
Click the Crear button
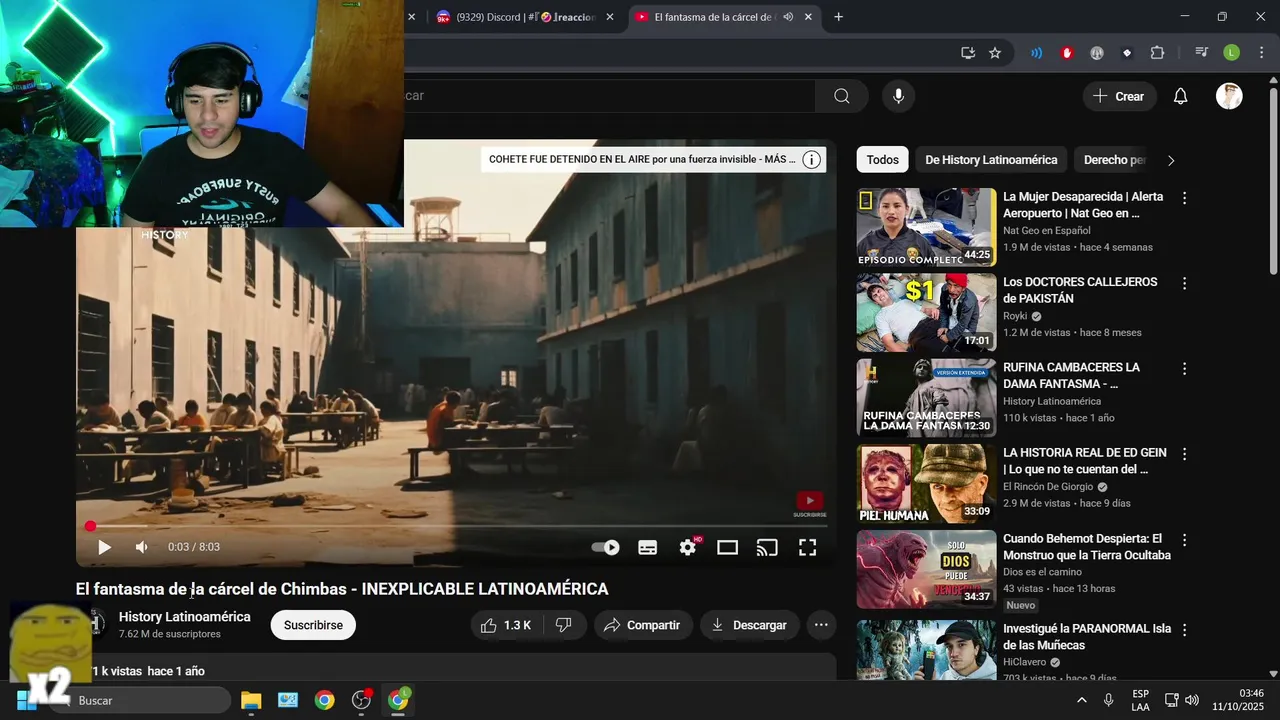tap(1119, 96)
